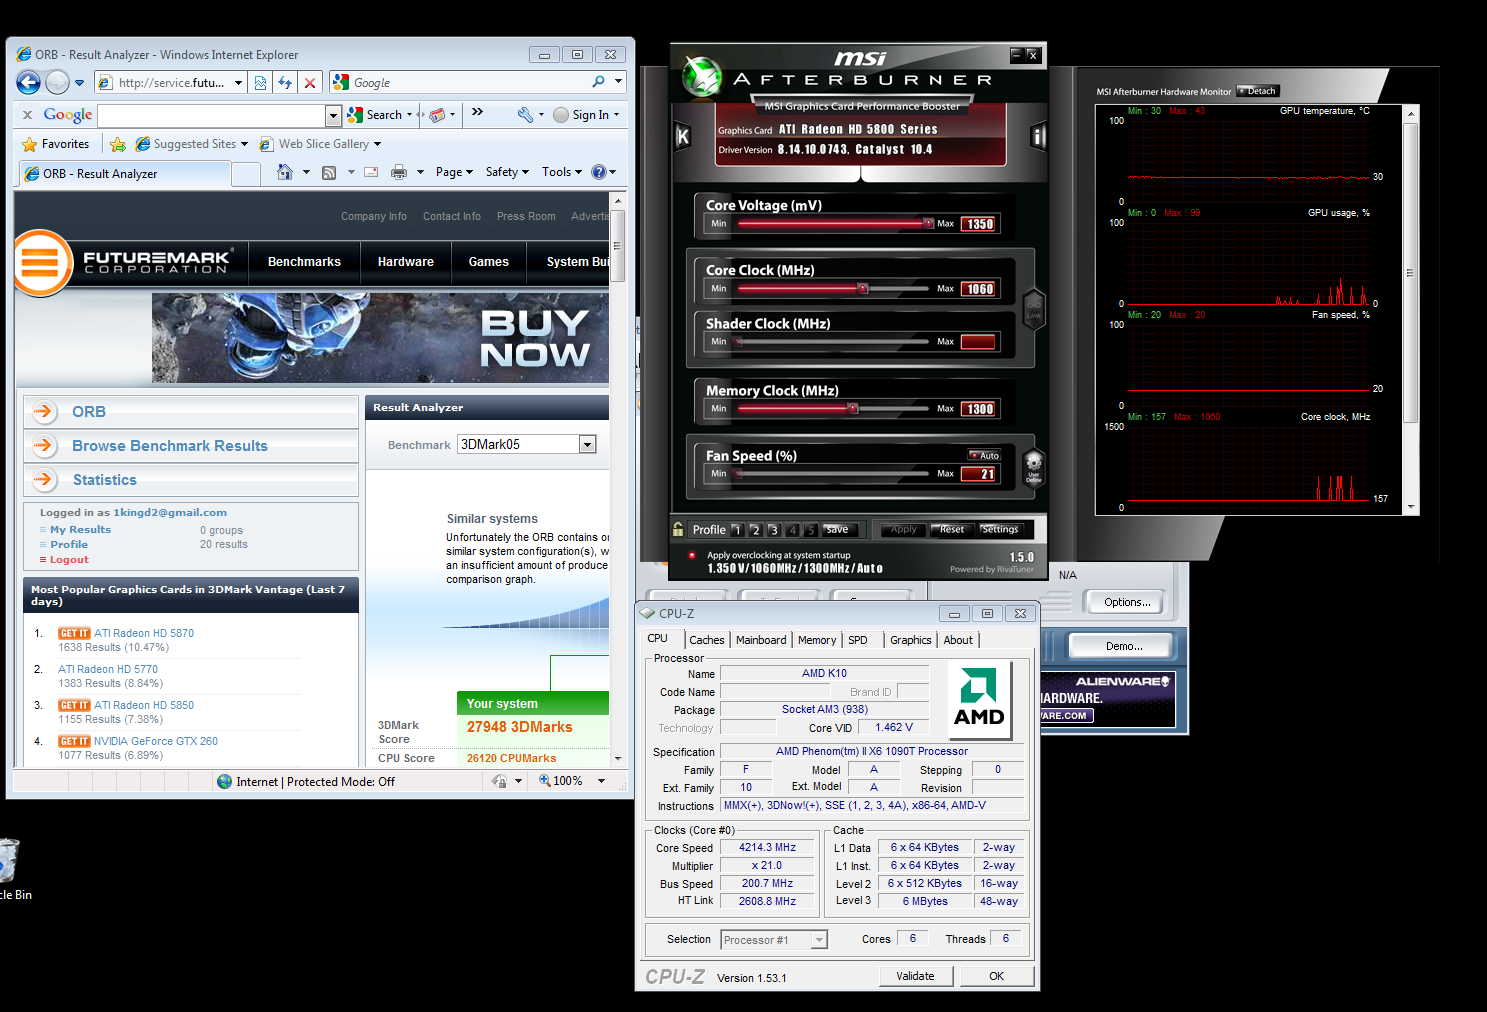This screenshot has height=1012, width=1487.
Task: Open the Benchmark 3DMark05 dropdown
Action: [x=588, y=444]
